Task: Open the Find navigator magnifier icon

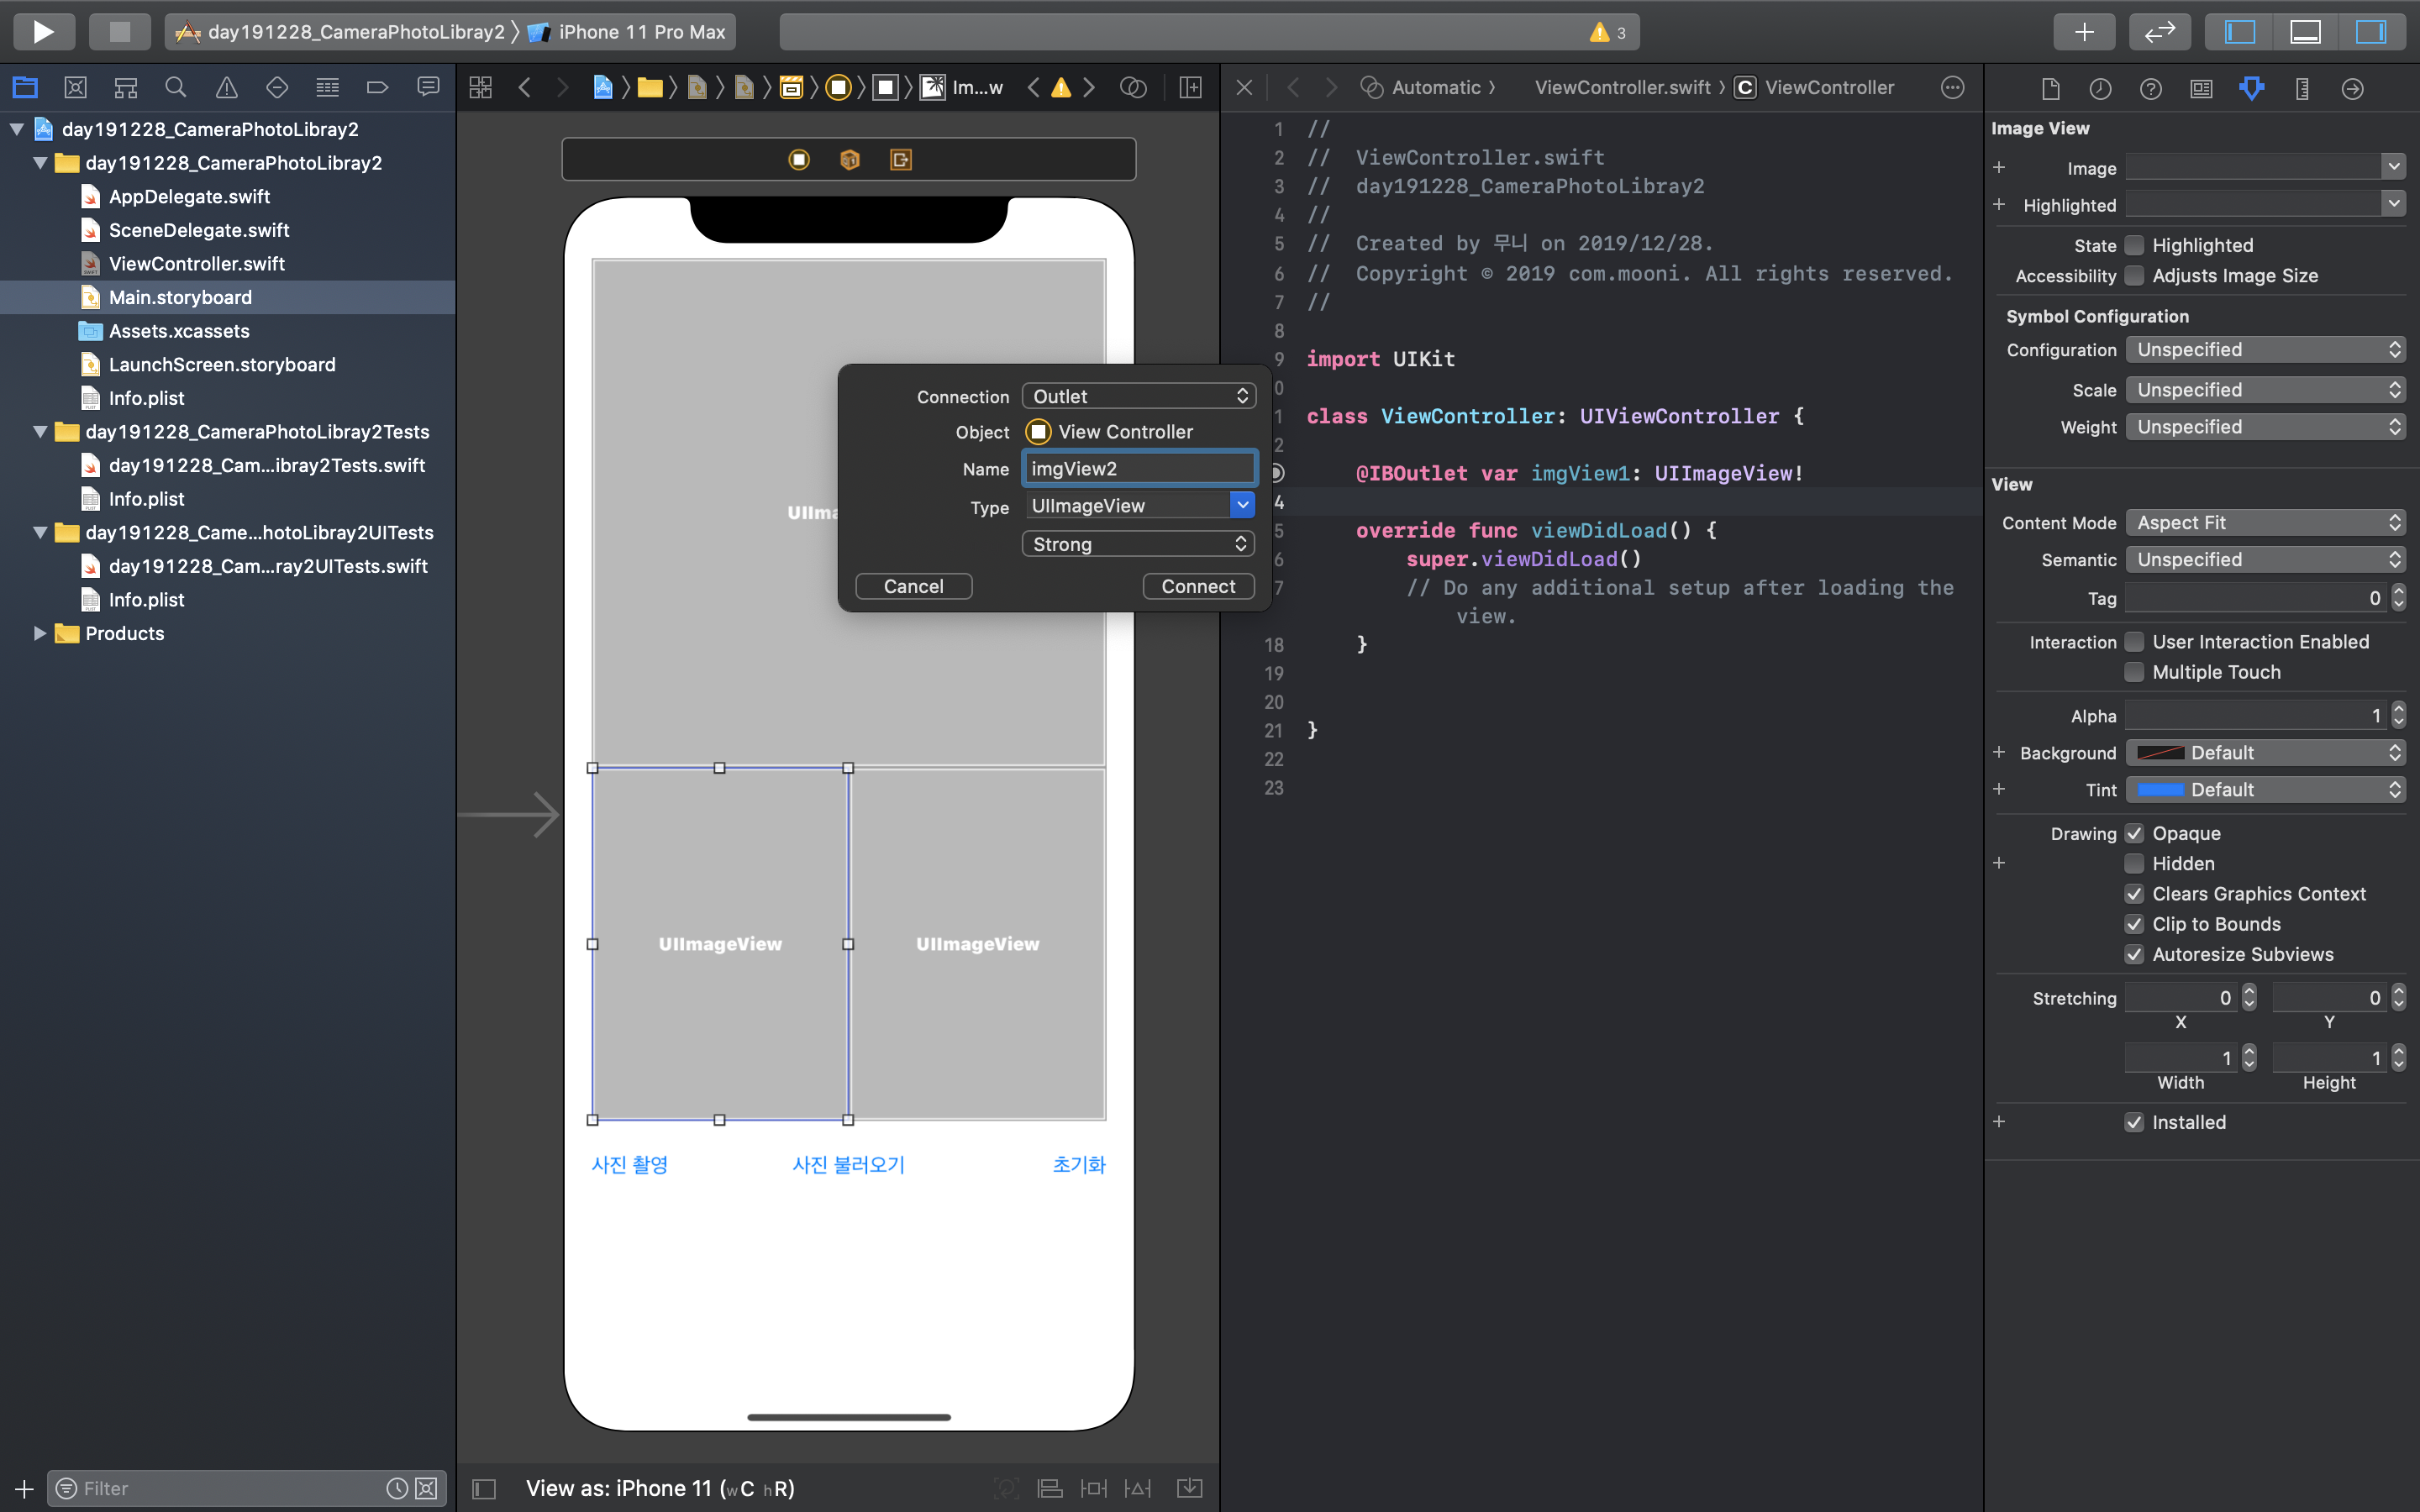Action: pyautogui.click(x=176, y=88)
